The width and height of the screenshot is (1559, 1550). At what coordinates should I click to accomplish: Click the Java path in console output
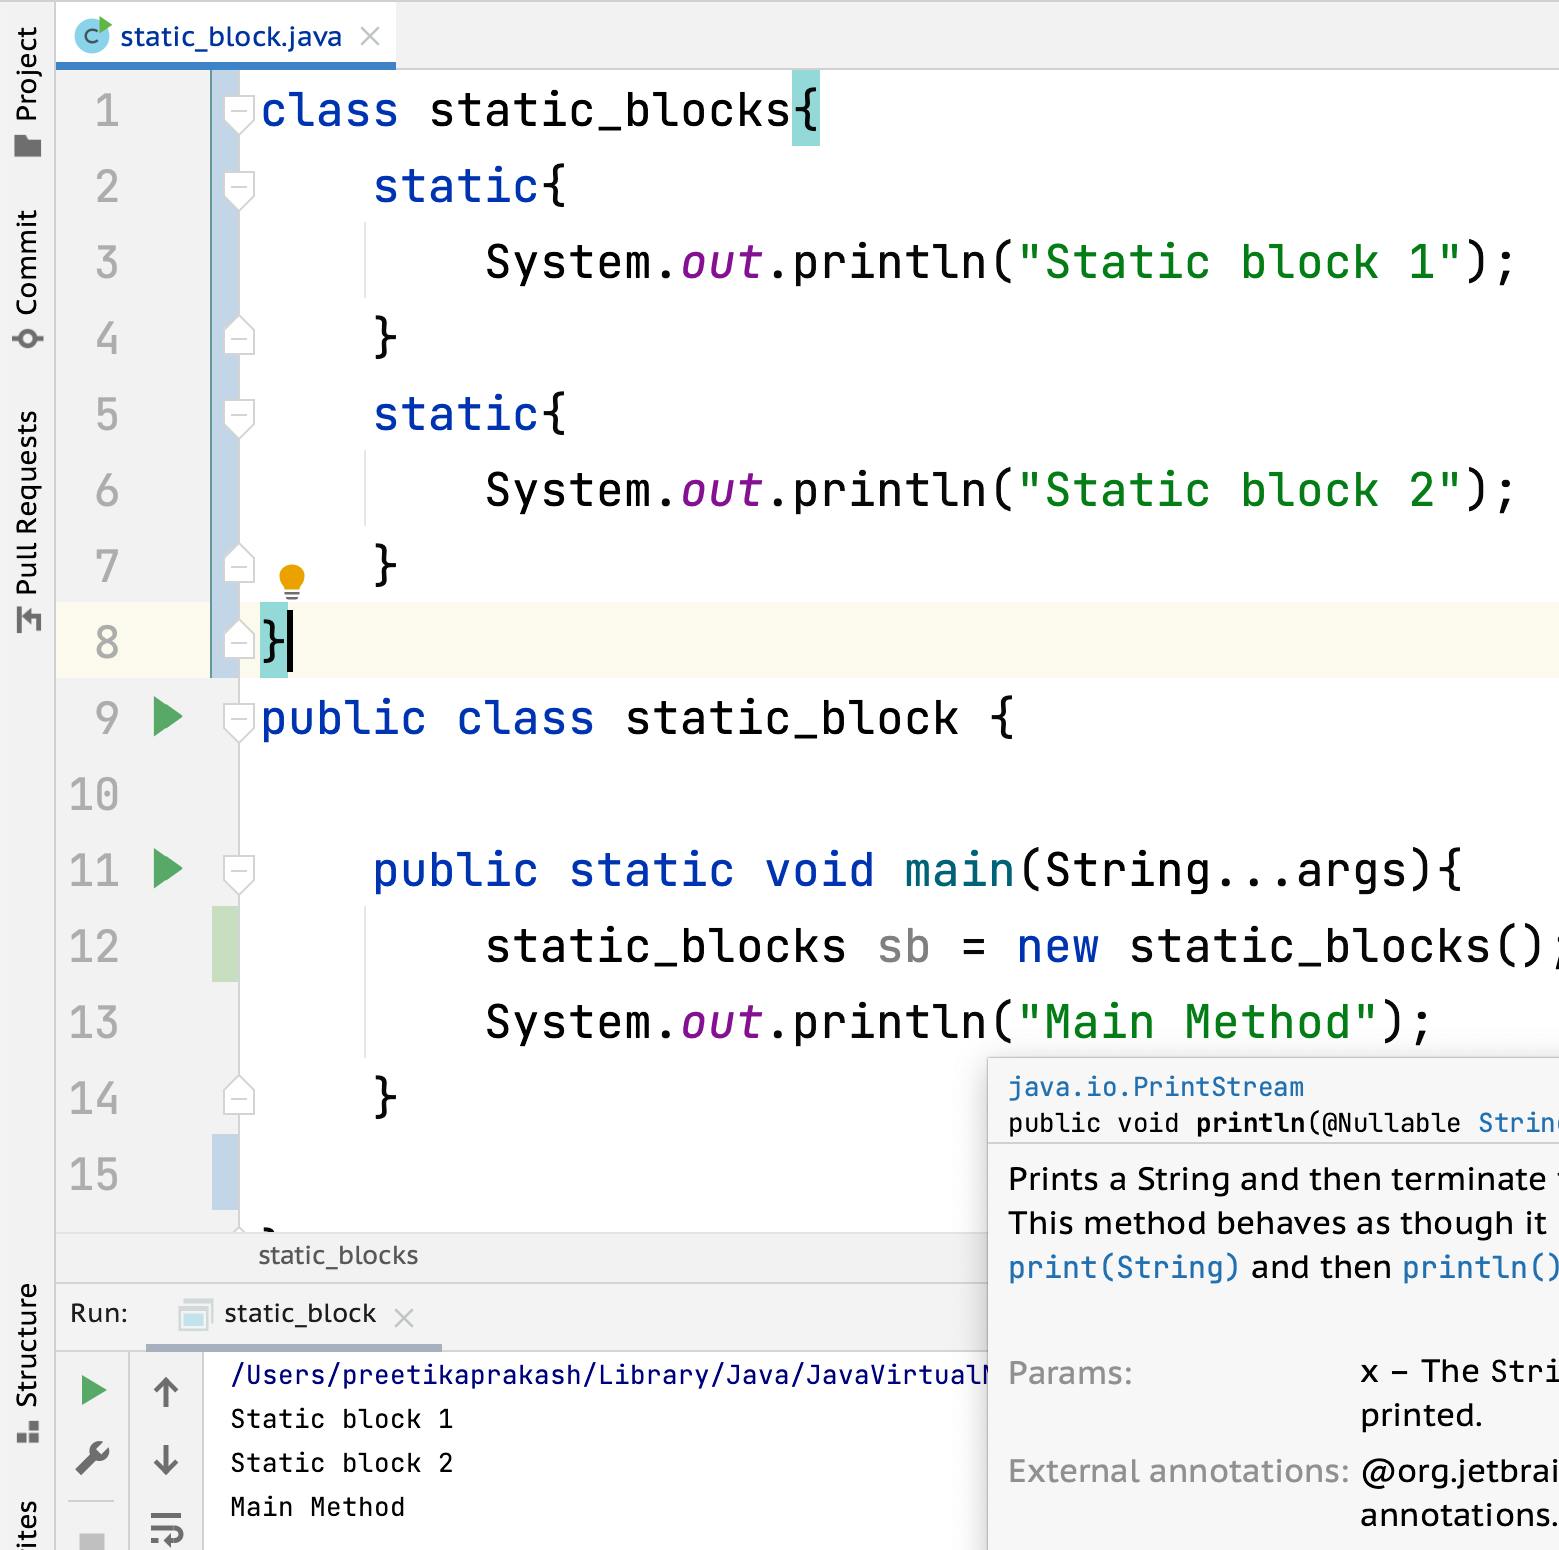(609, 1375)
